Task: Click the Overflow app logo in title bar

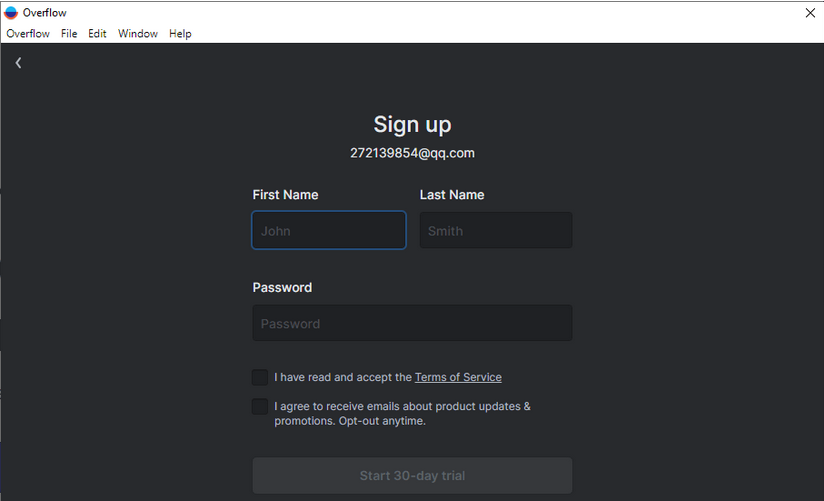Action: pos(11,13)
